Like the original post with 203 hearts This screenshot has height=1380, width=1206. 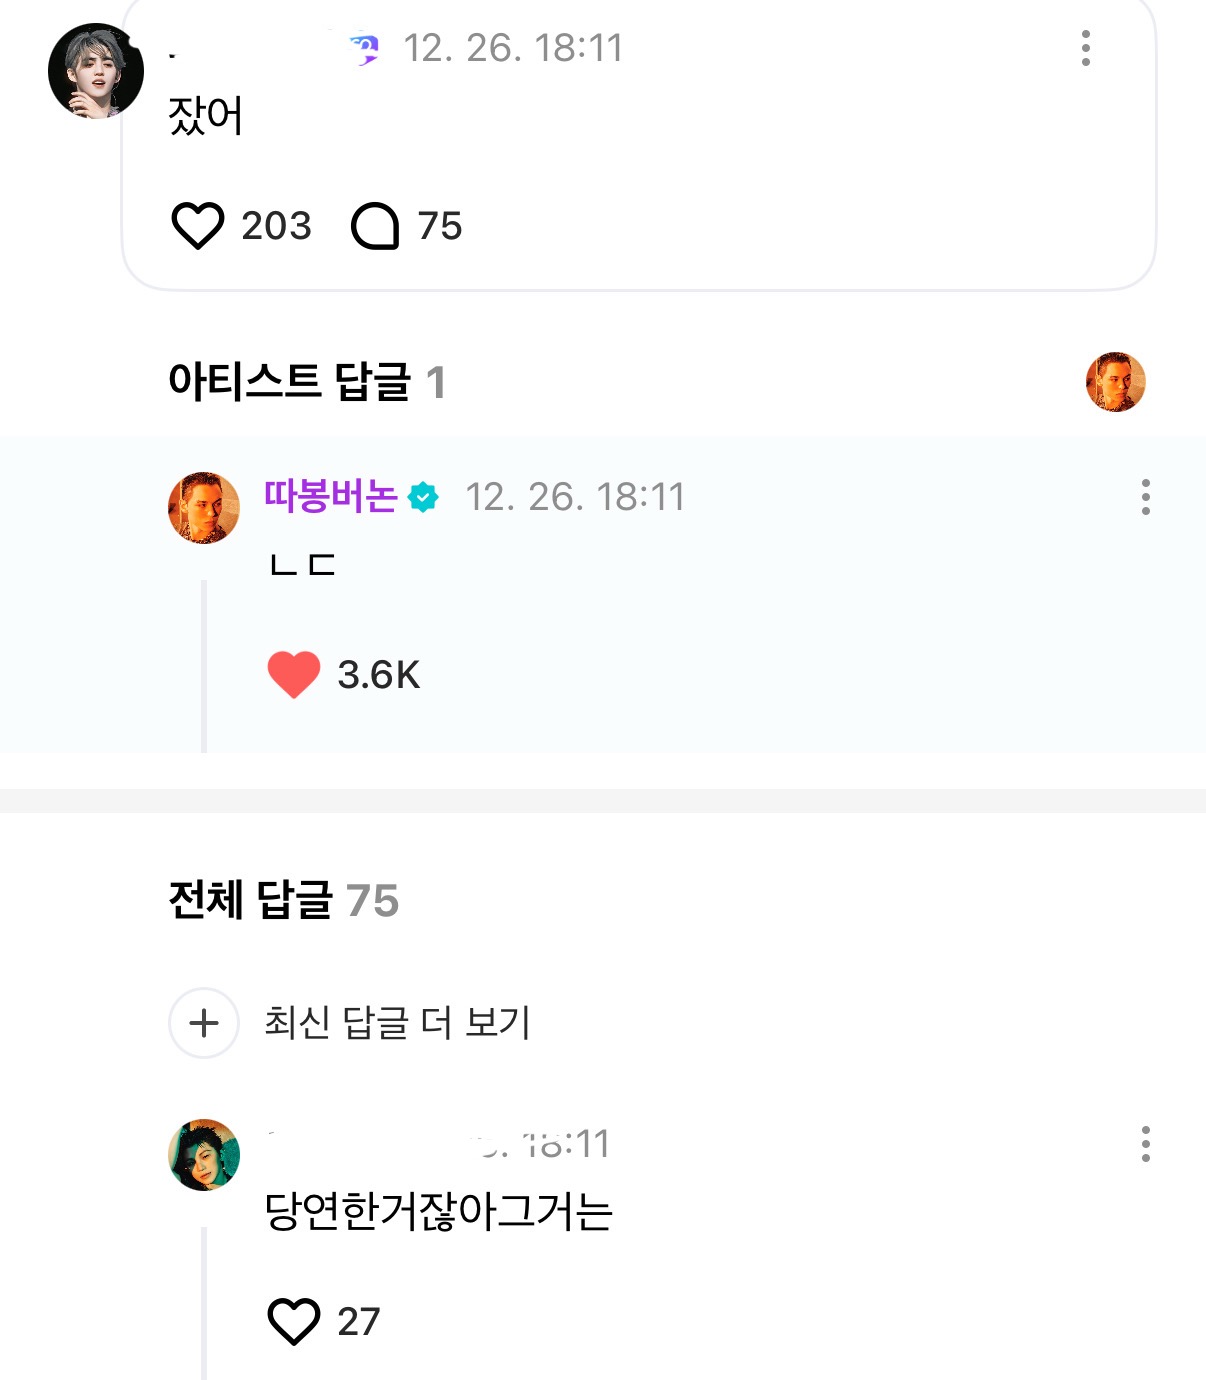[x=198, y=226]
